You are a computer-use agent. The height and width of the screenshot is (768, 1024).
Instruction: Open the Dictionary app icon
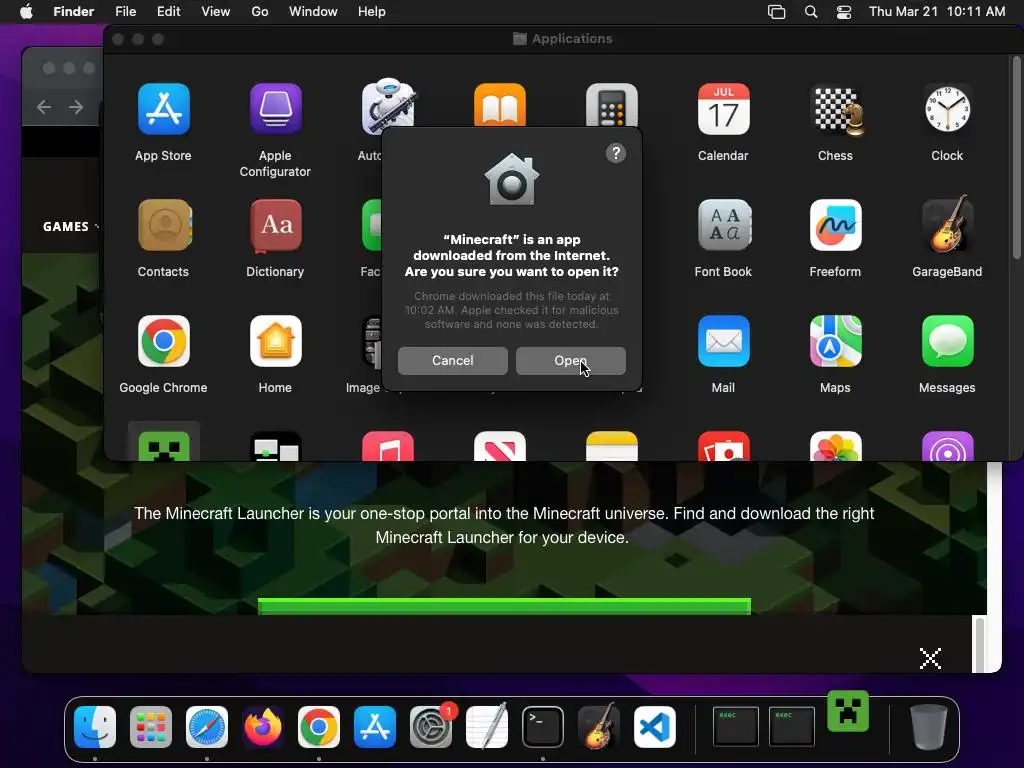[x=276, y=225]
